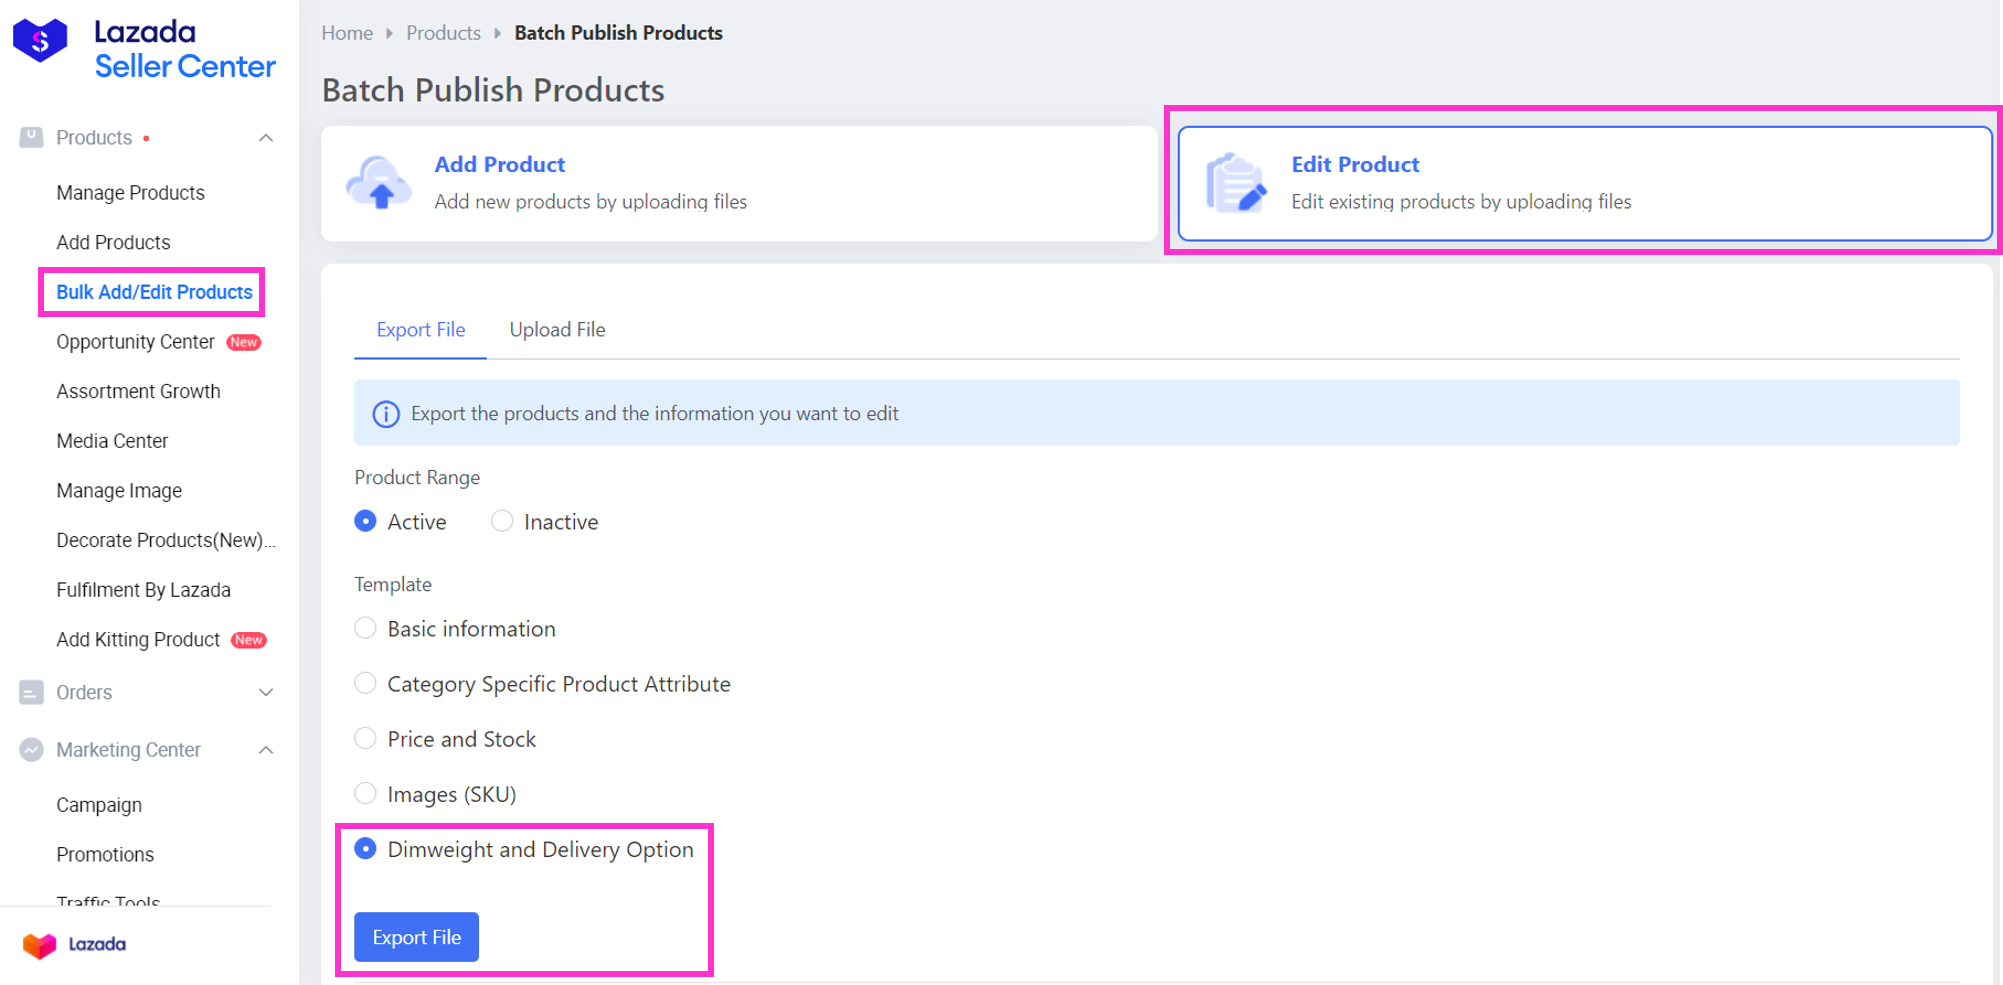Viewport: 2003px width, 985px height.
Task: Click the Orders section icon in sidebar
Action: pos(31,692)
